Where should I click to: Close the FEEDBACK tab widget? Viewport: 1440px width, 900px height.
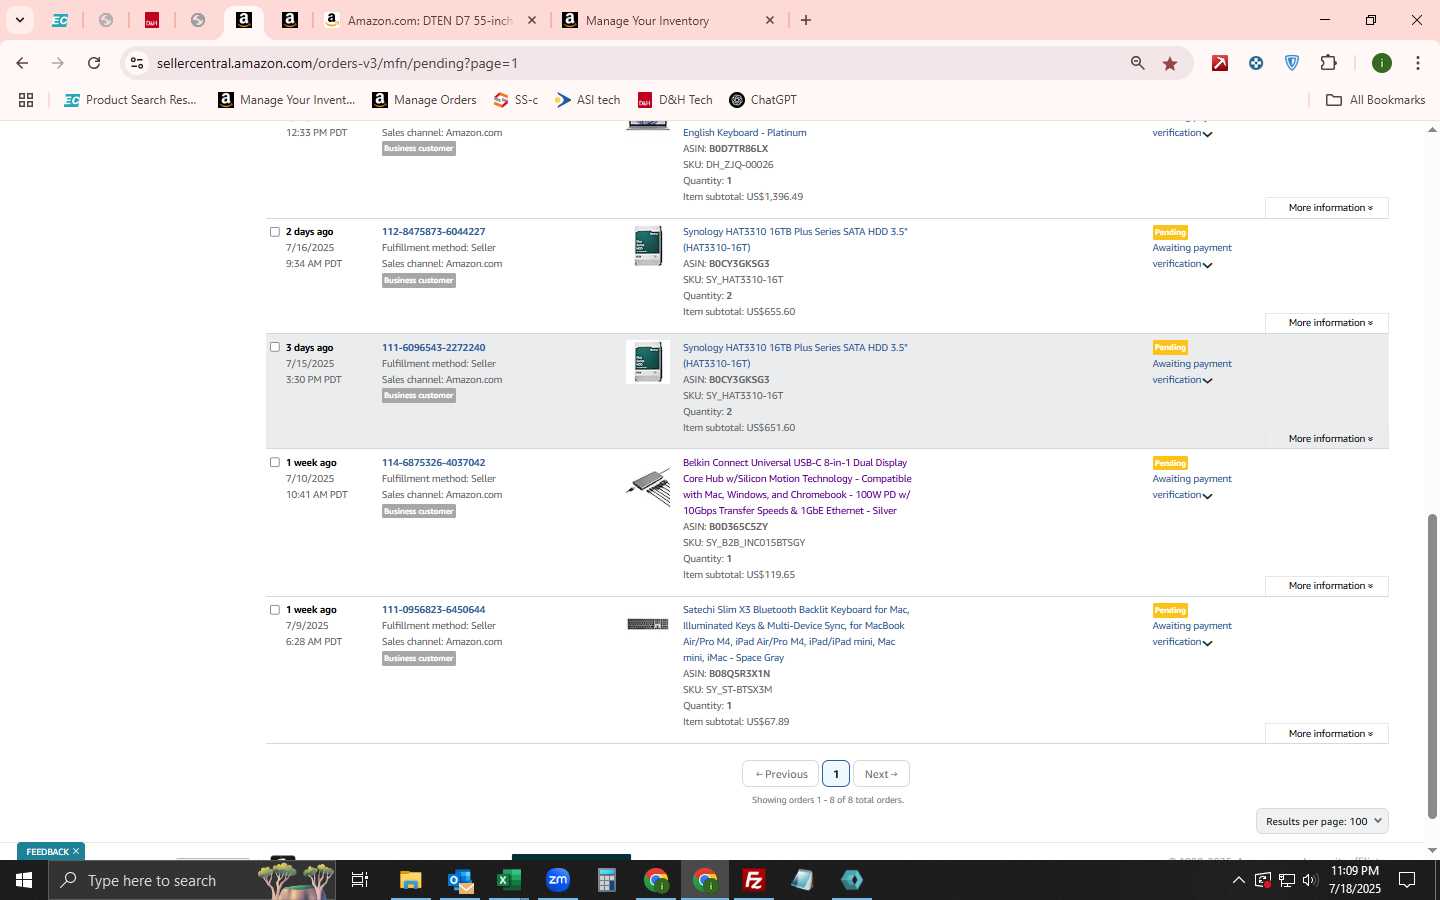[x=76, y=852]
